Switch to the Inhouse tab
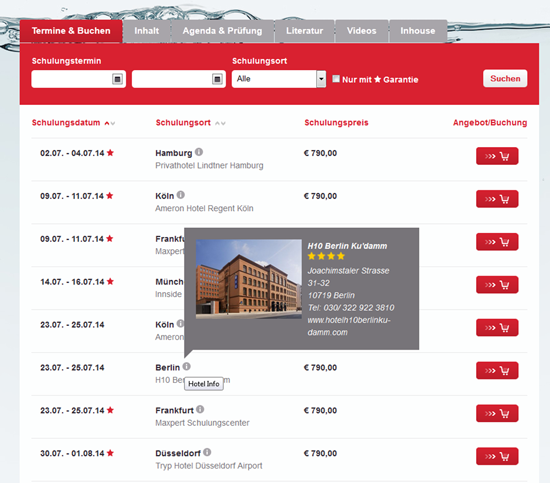Screen dimensions: 550x483 pyautogui.click(x=418, y=31)
